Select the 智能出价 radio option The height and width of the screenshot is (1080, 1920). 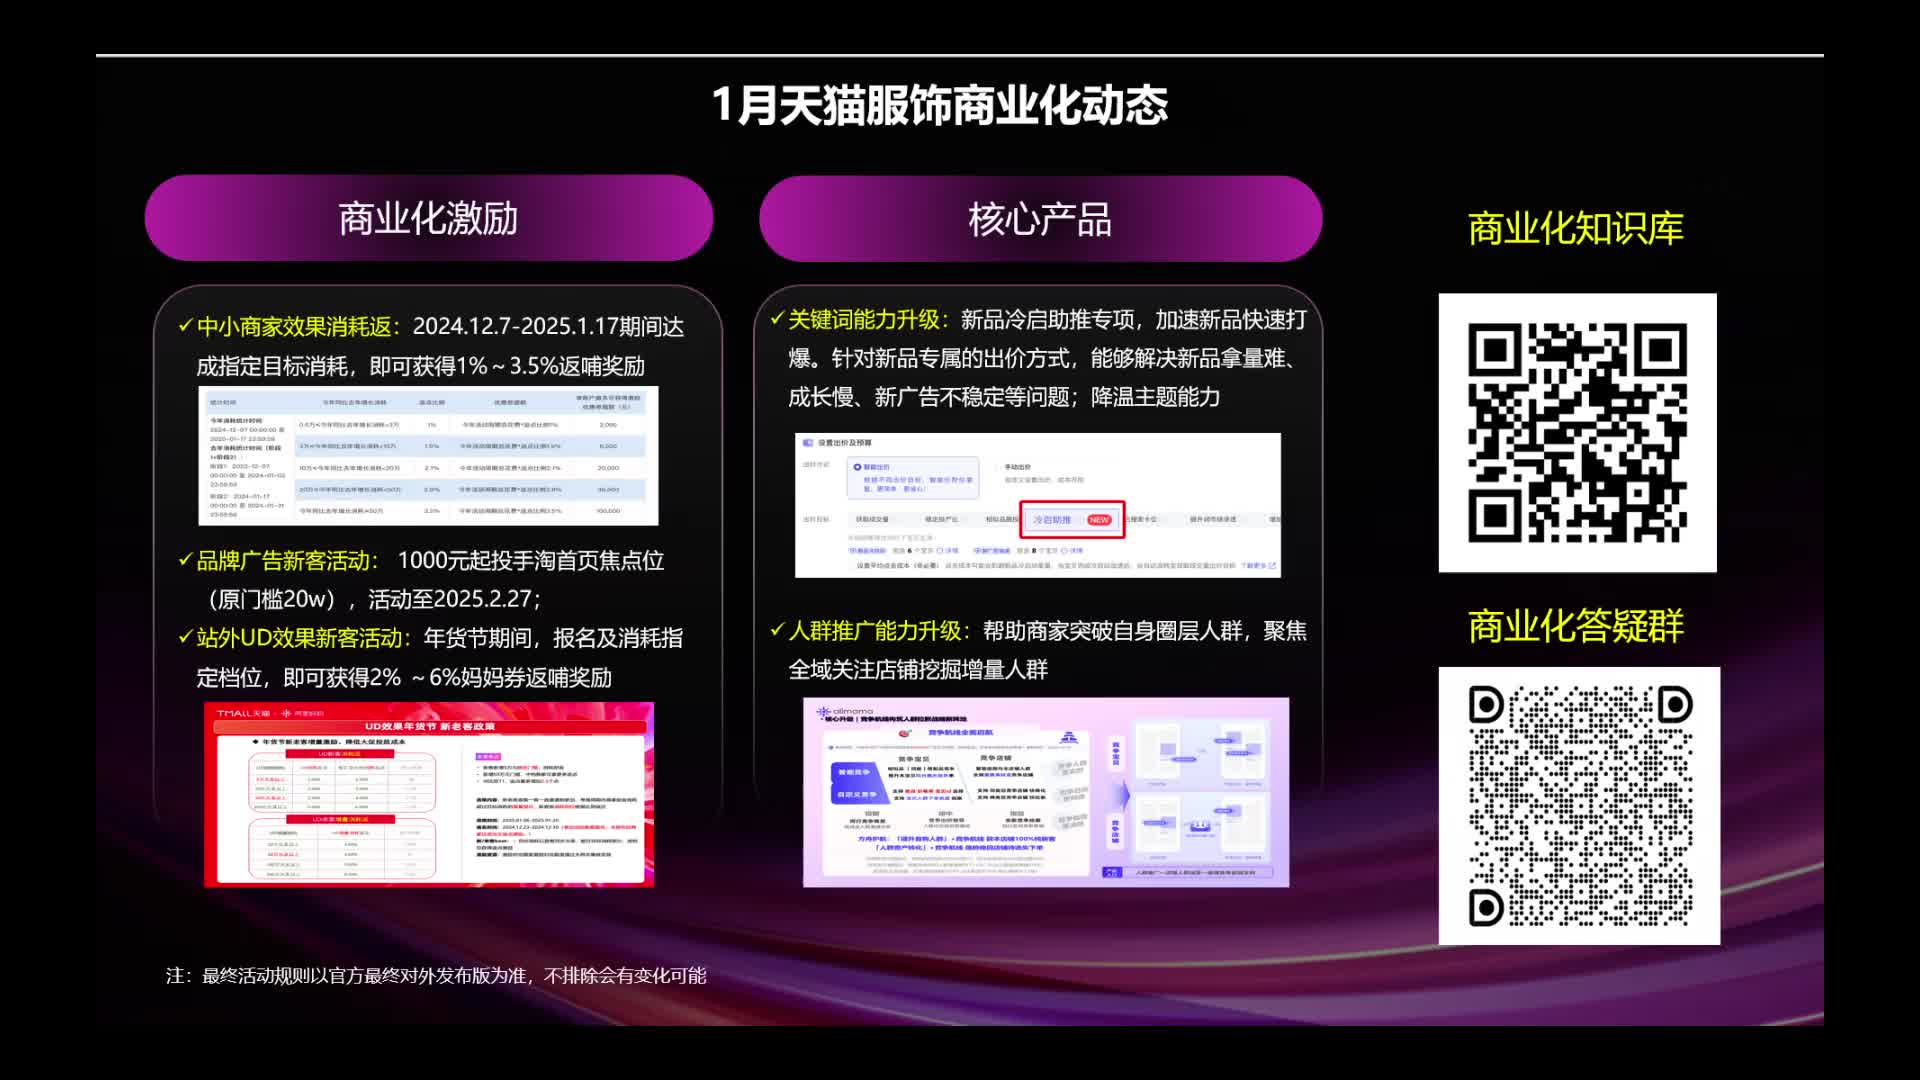(x=858, y=467)
